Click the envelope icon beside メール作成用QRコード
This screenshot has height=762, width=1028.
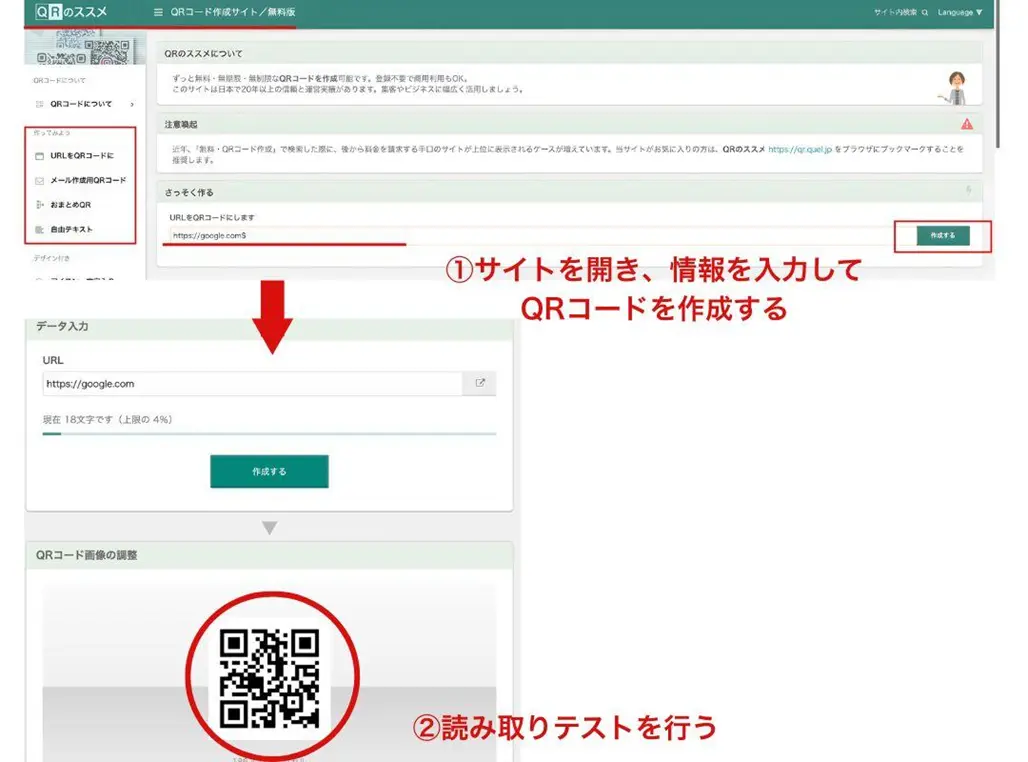pyautogui.click(x=39, y=181)
